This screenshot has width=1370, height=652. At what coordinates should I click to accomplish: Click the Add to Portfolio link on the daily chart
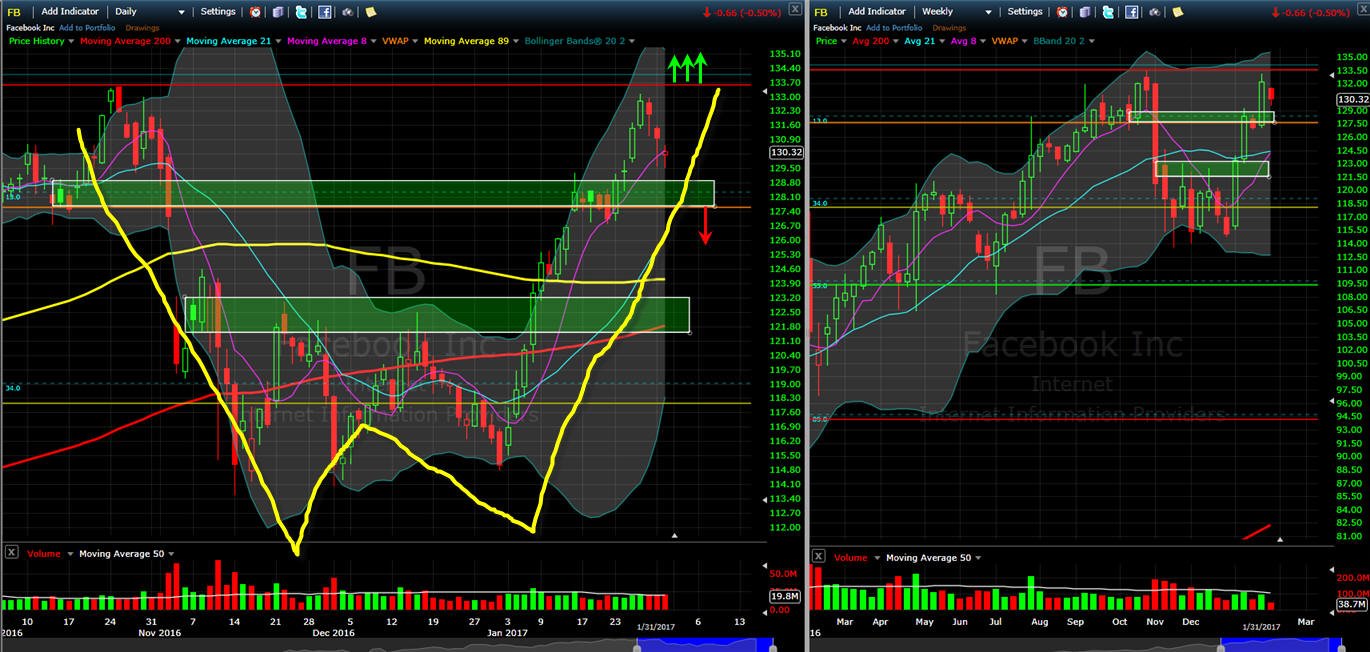tap(87, 28)
